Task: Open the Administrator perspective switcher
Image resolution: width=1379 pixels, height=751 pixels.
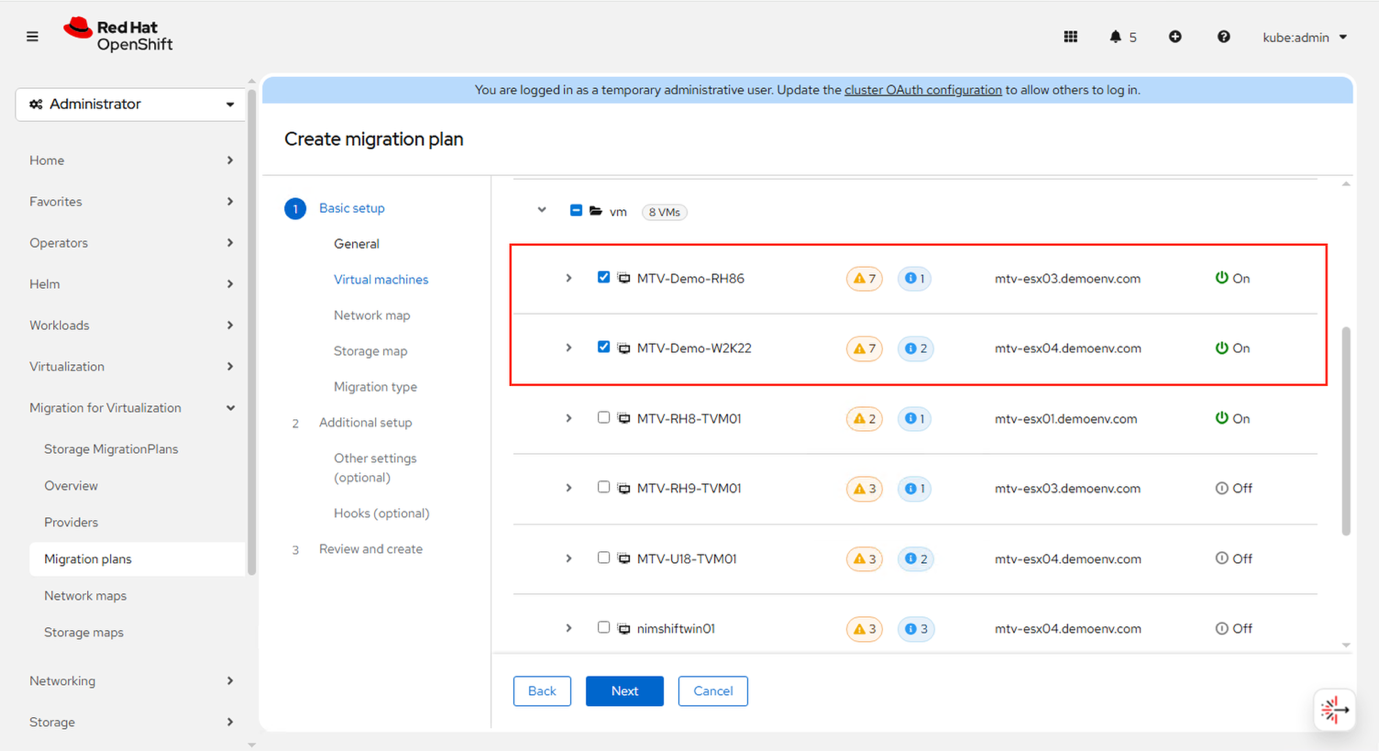Action: [x=131, y=103]
